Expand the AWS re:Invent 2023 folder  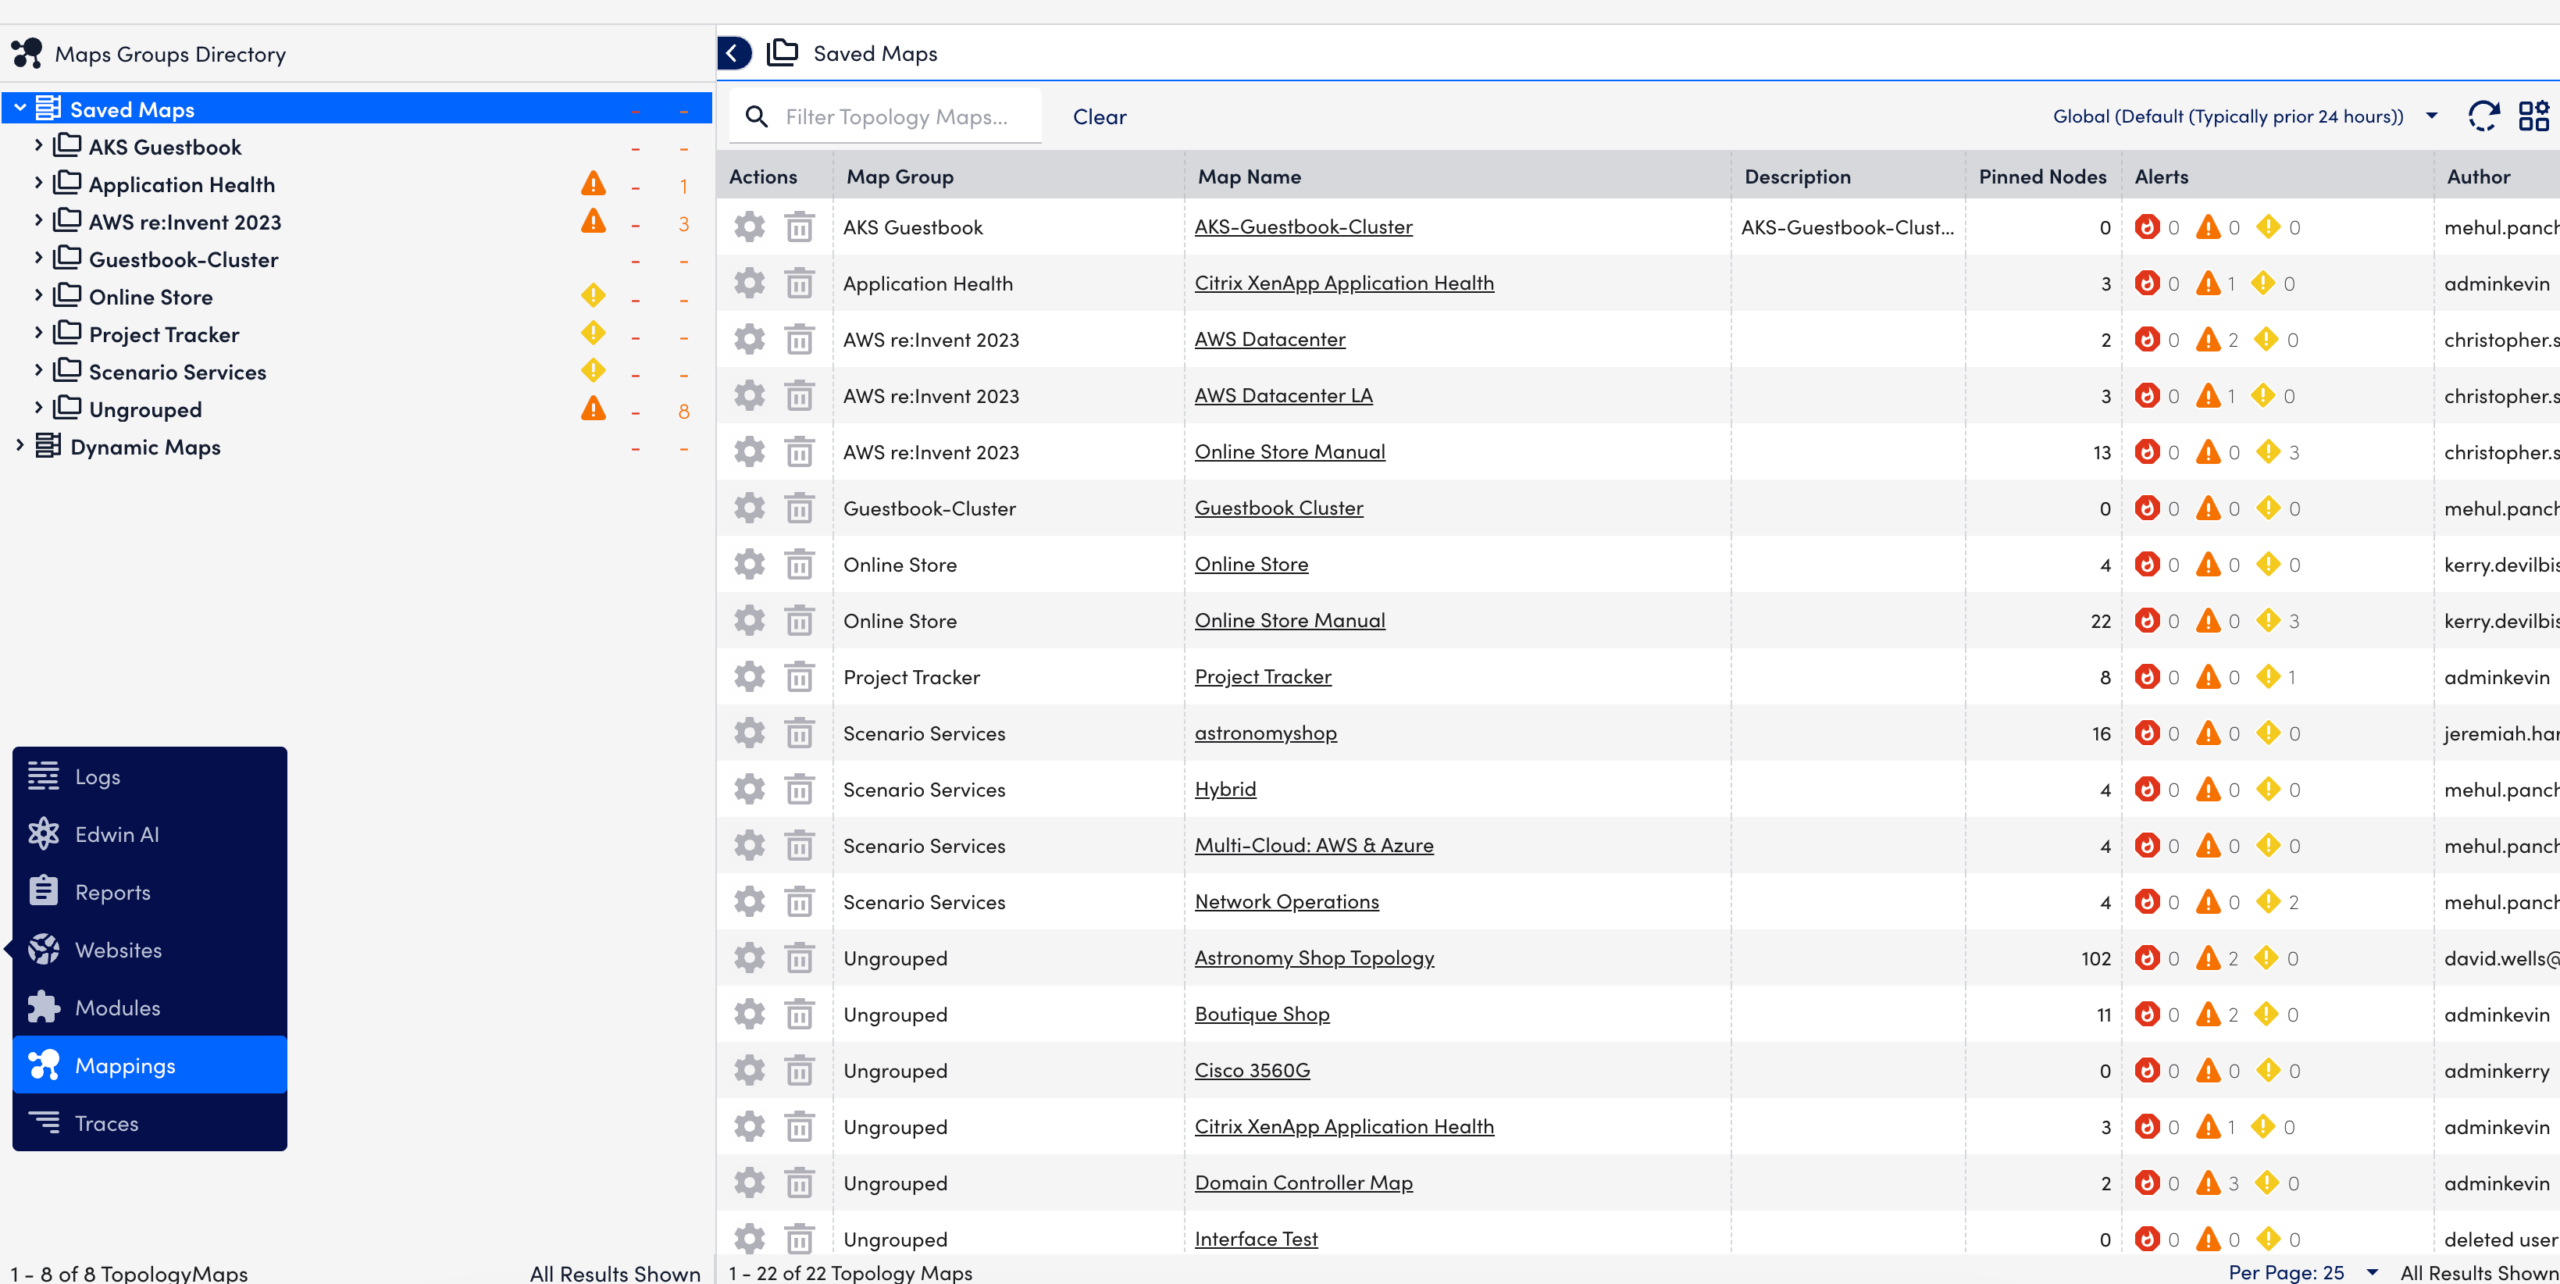(38, 221)
